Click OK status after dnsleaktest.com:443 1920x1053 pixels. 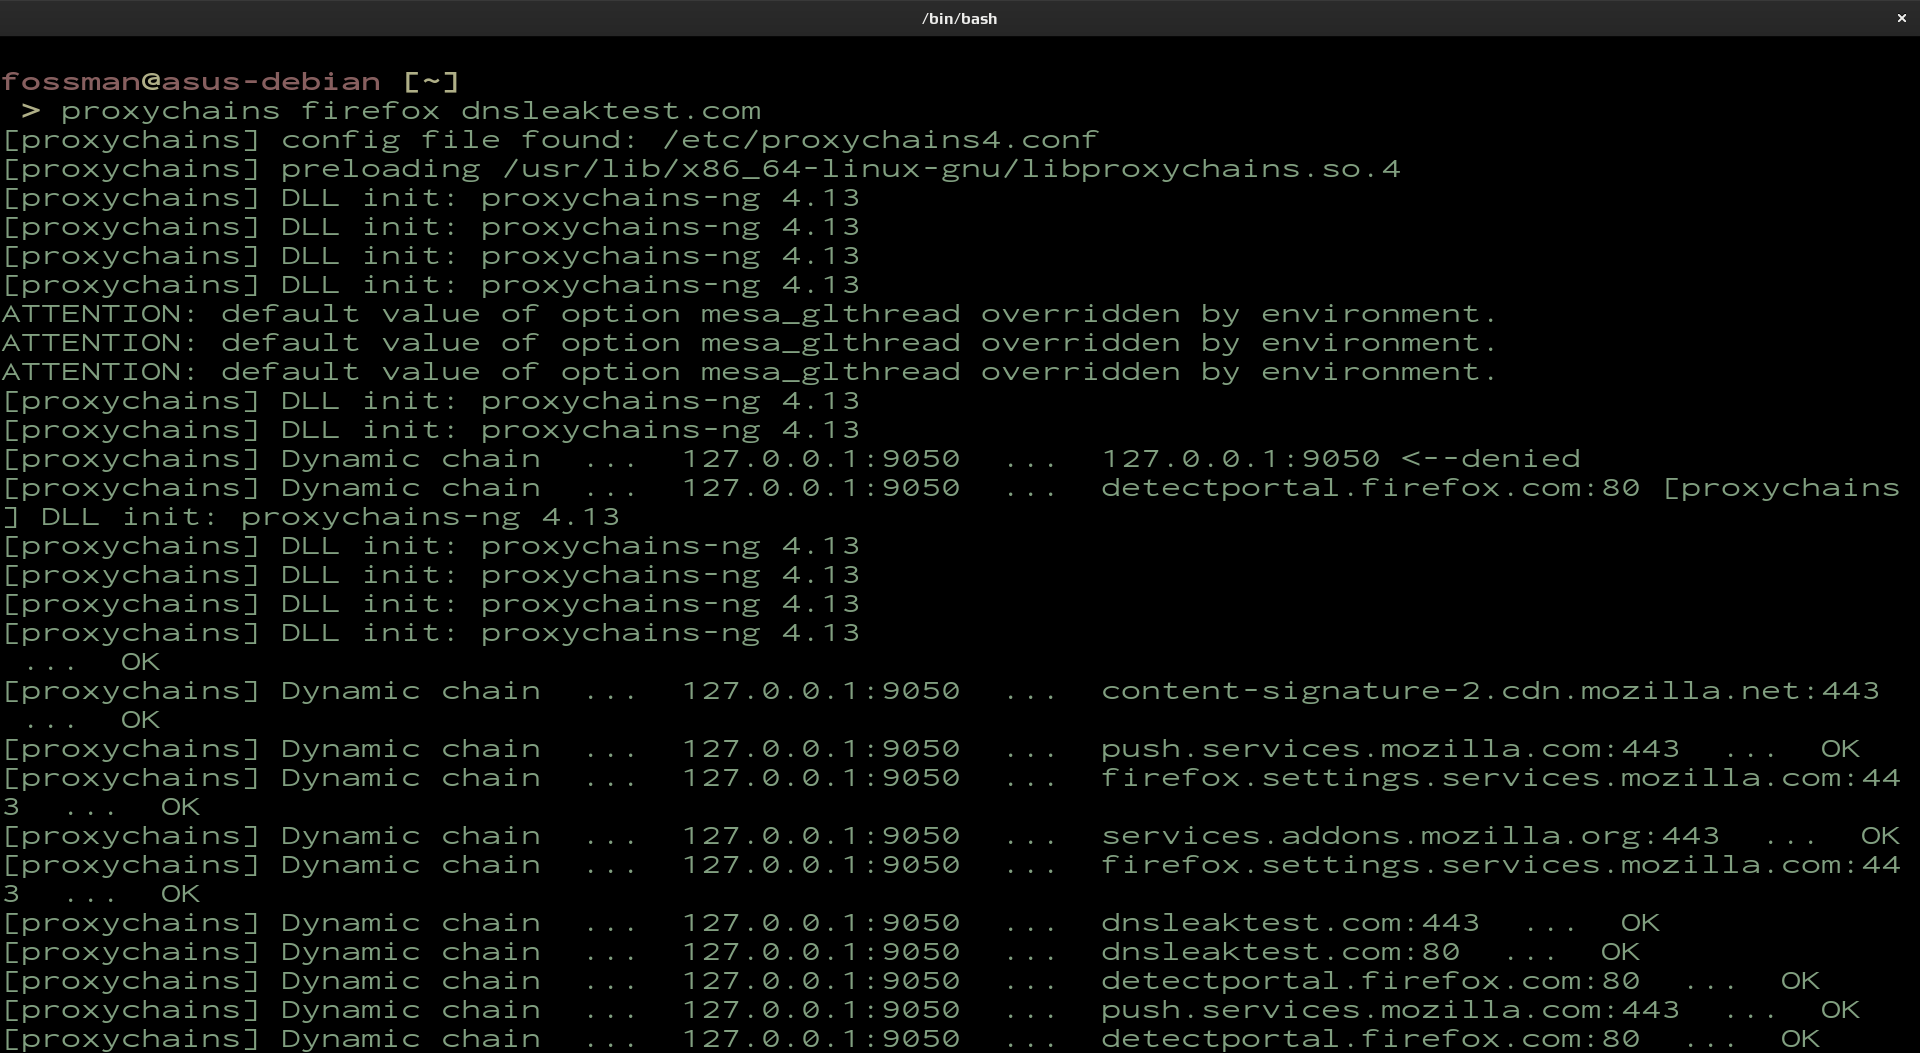pyautogui.click(x=1639, y=922)
